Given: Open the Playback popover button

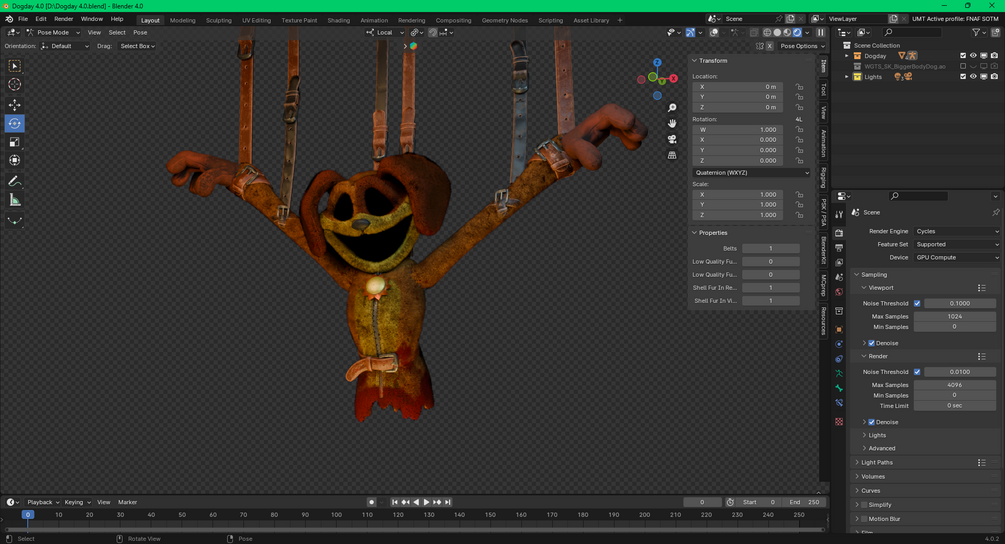Looking at the screenshot, I should (x=43, y=502).
